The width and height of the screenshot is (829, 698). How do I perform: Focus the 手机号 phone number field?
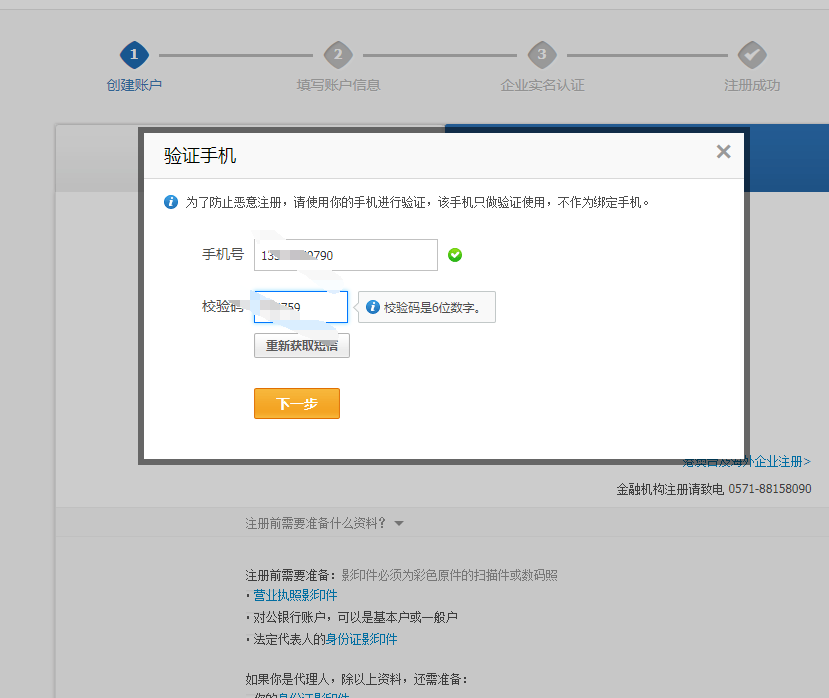point(346,255)
